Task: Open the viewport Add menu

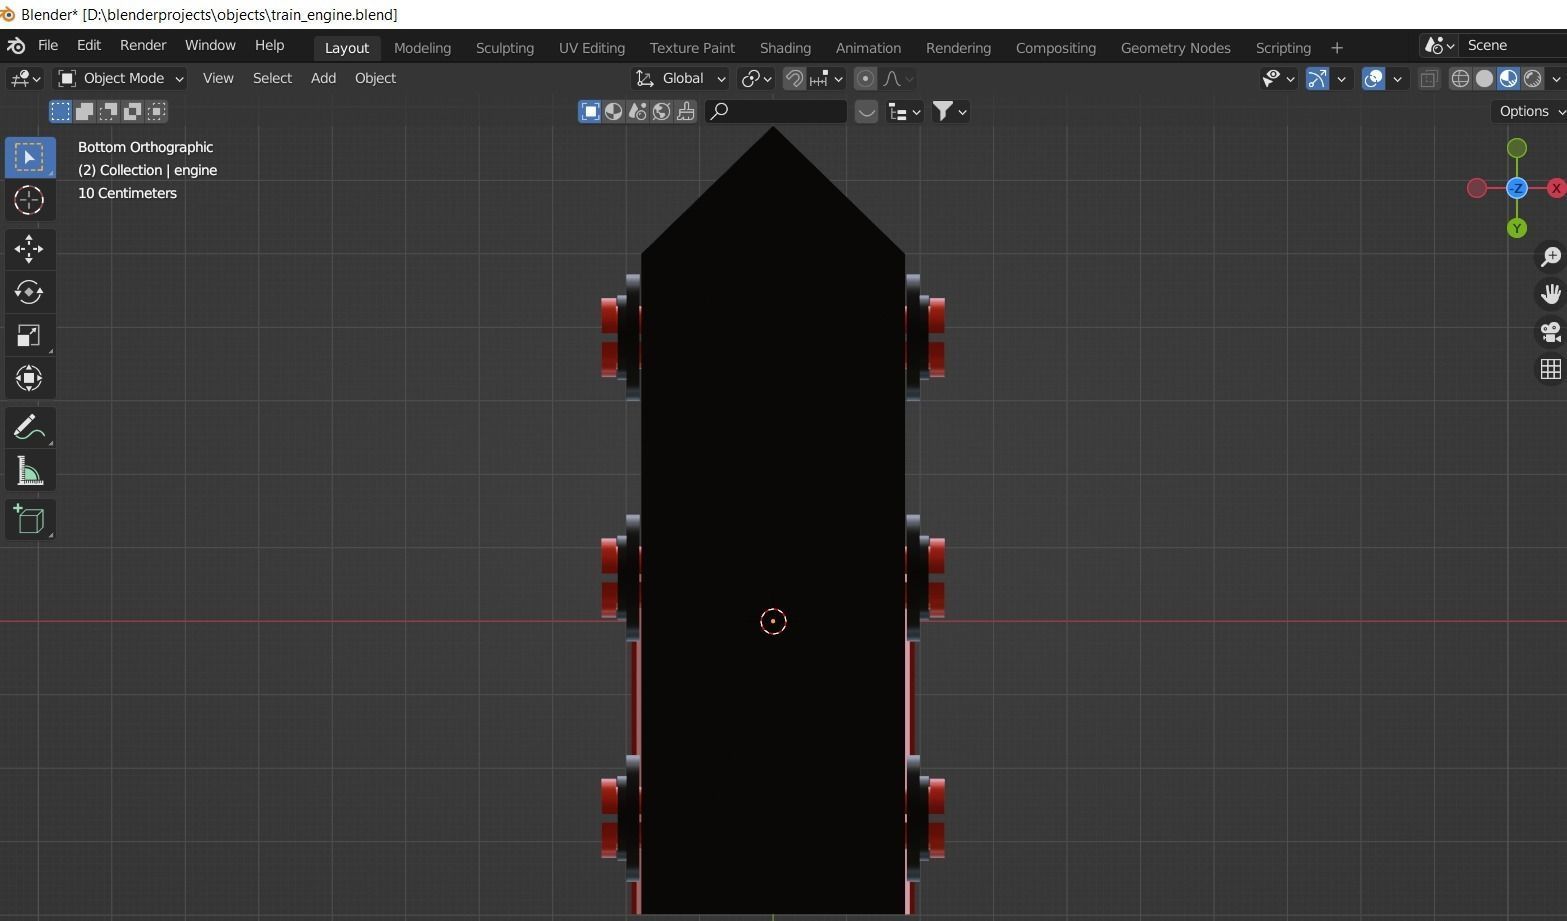Action: pyautogui.click(x=323, y=78)
